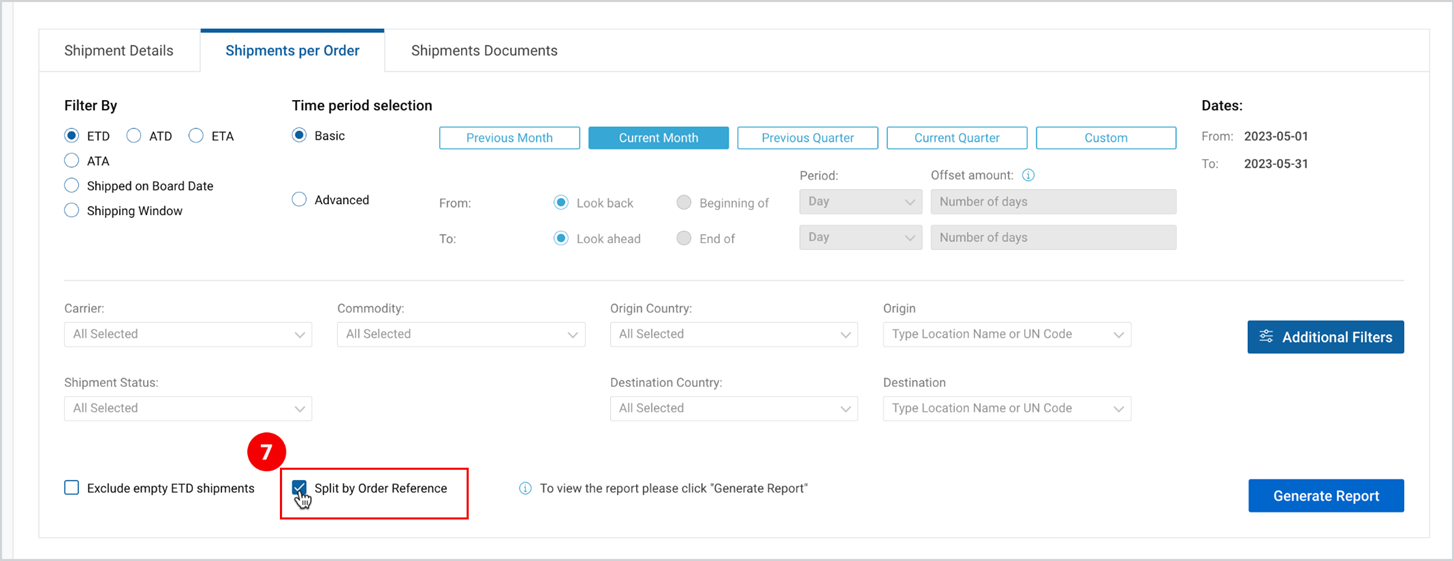The height and width of the screenshot is (561, 1454).
Task: Click the To date 2023-05-31 value
Action: [1276, 164]
